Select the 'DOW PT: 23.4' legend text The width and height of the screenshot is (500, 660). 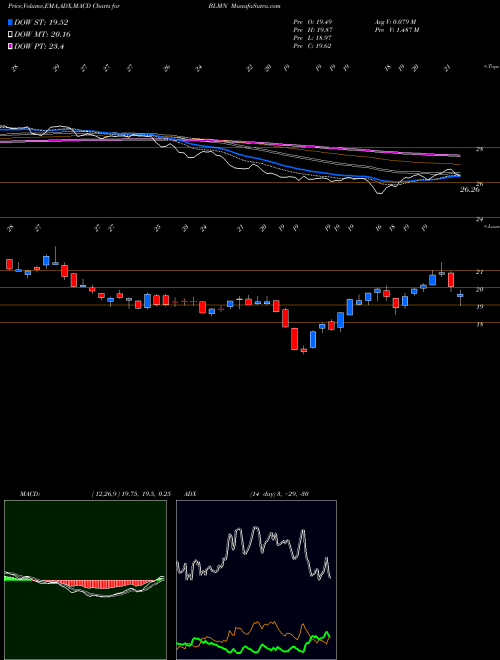(39, 46)
